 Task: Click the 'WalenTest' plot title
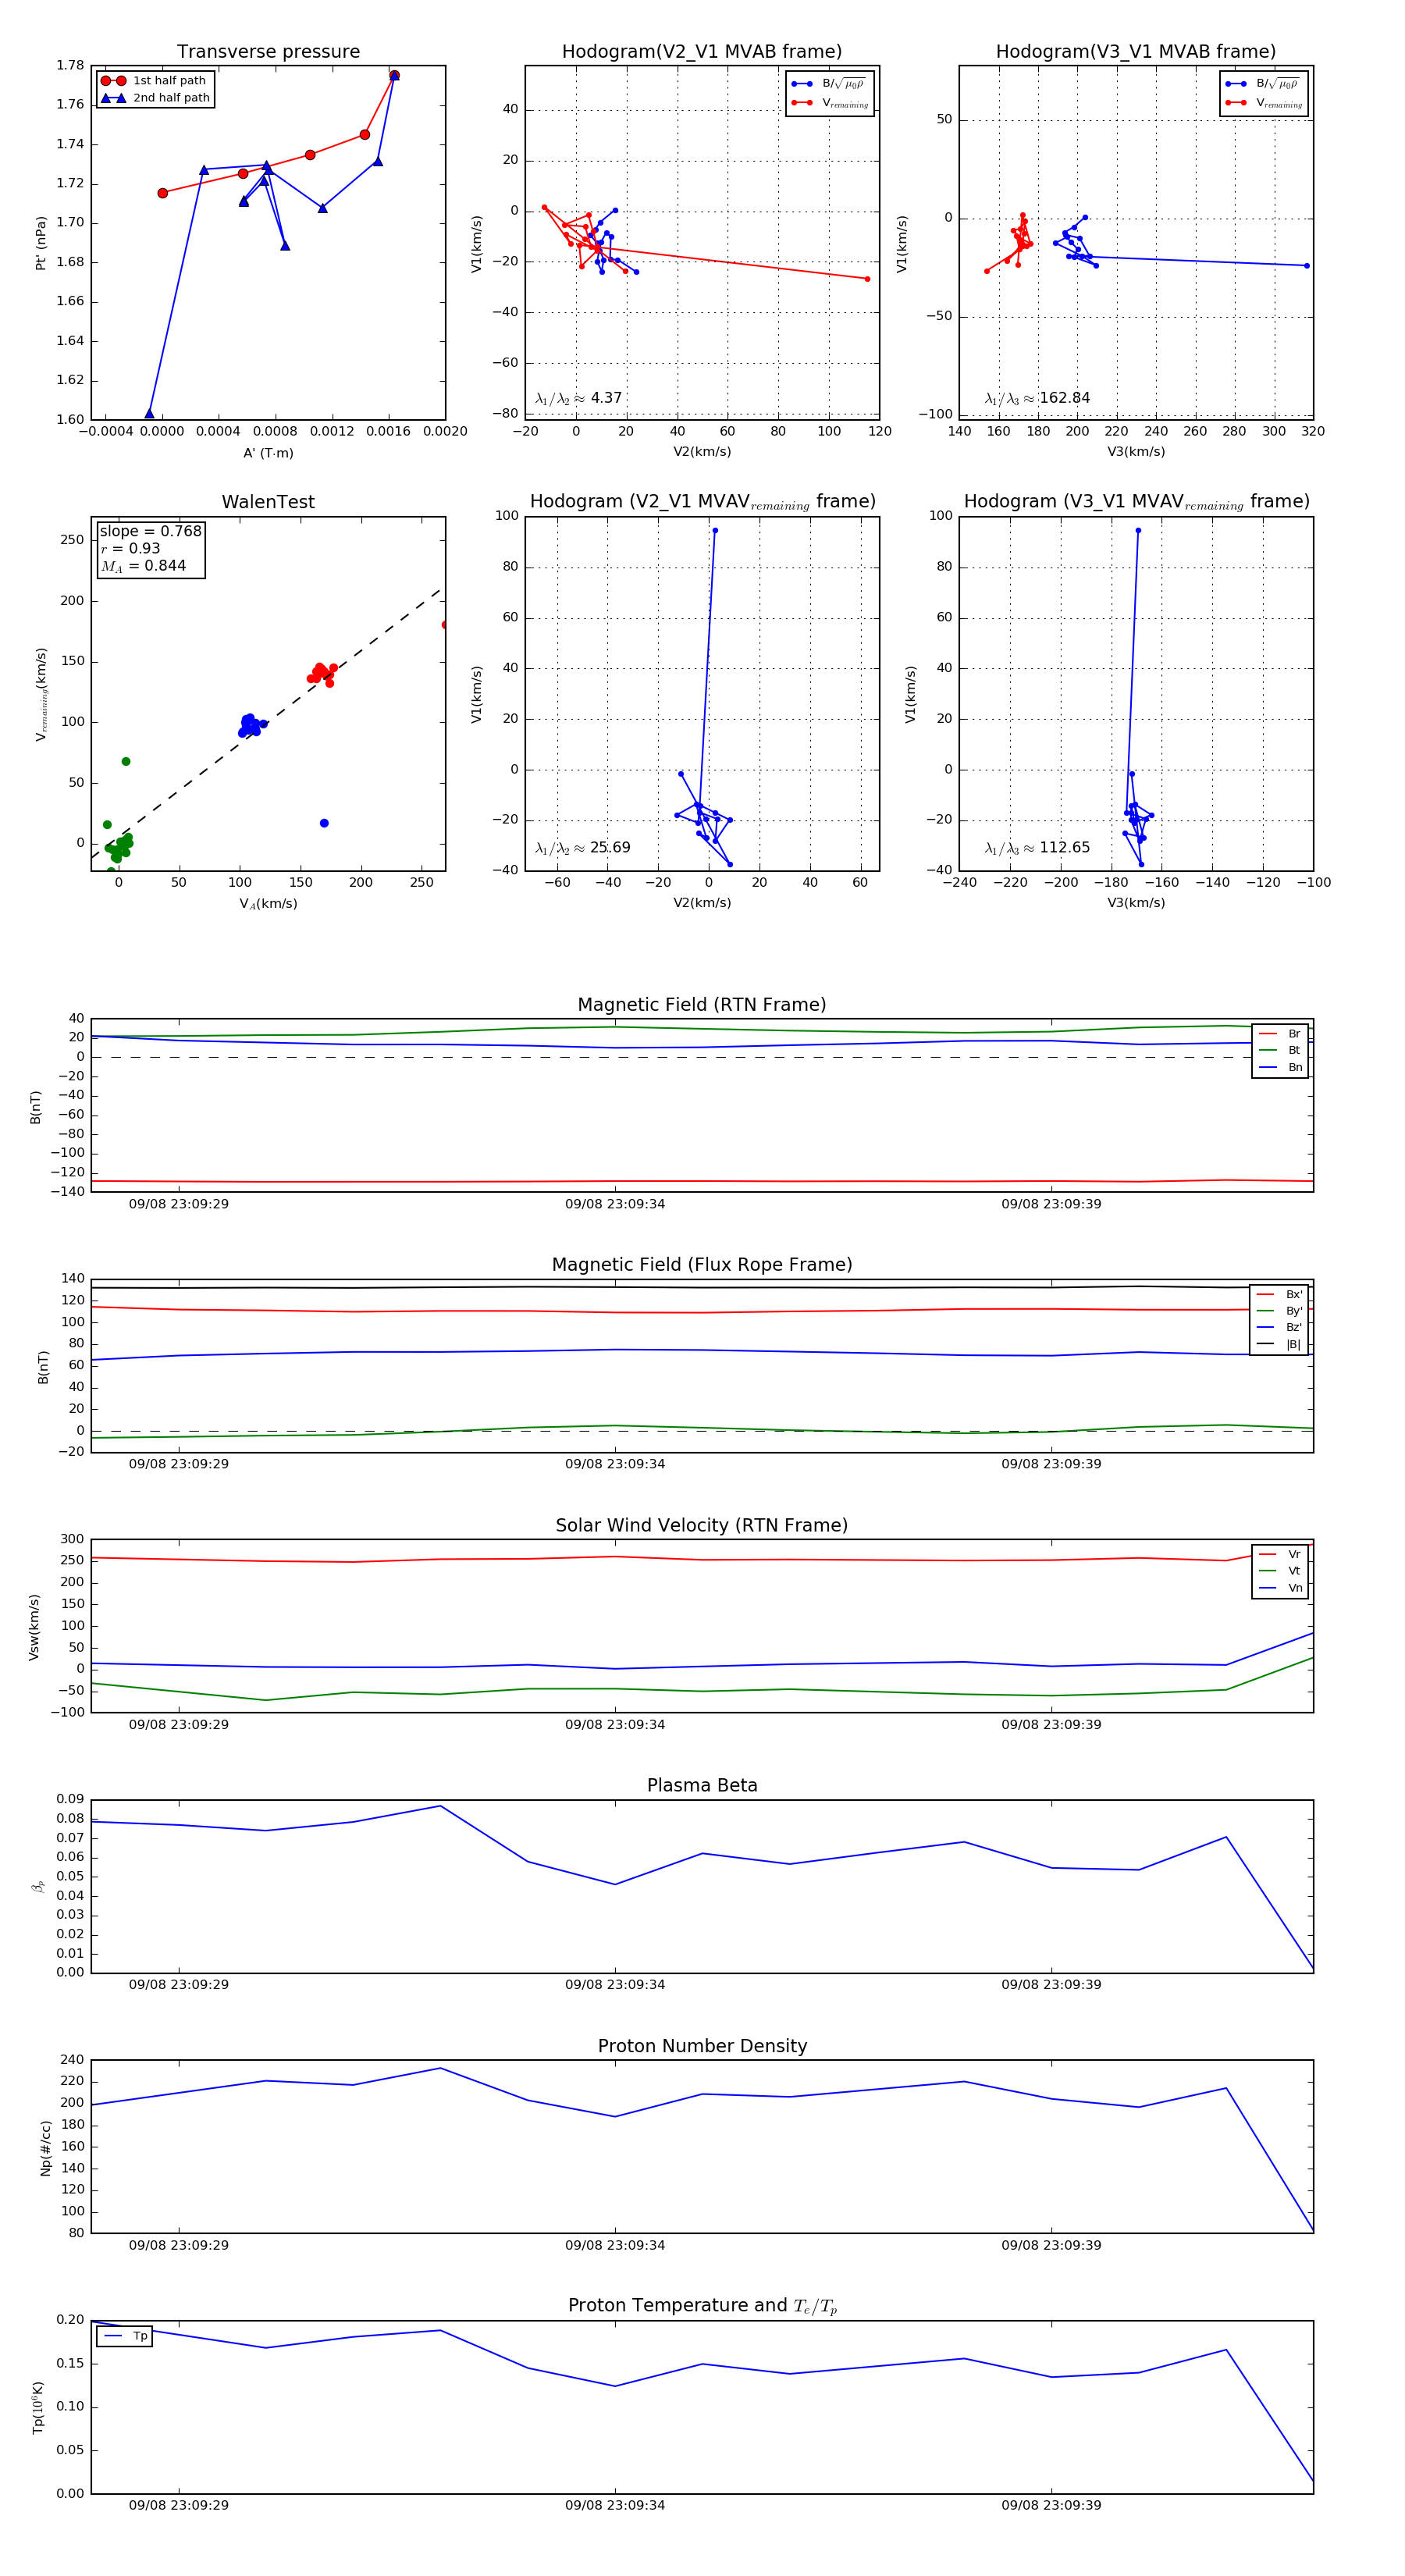pyautogui.click(x=268, y=502)
